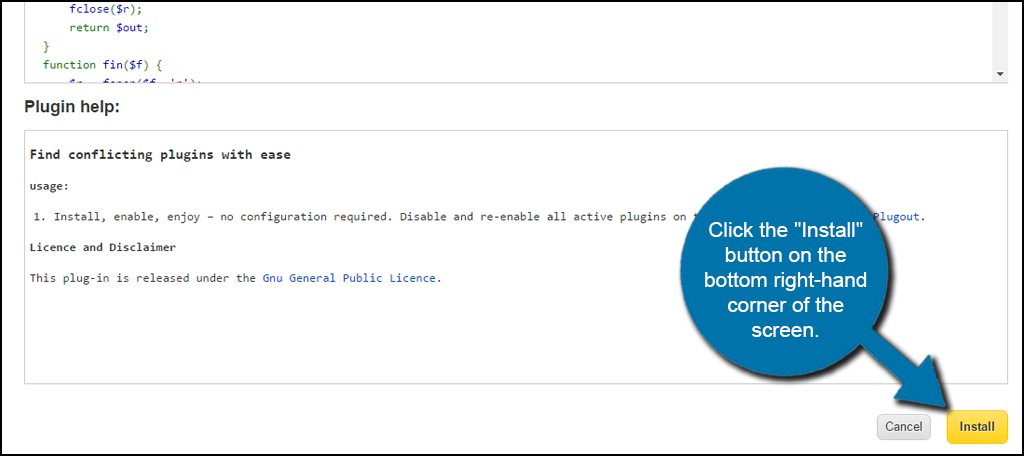Click the 'return $out;' code line

click(x=109, y=27)
